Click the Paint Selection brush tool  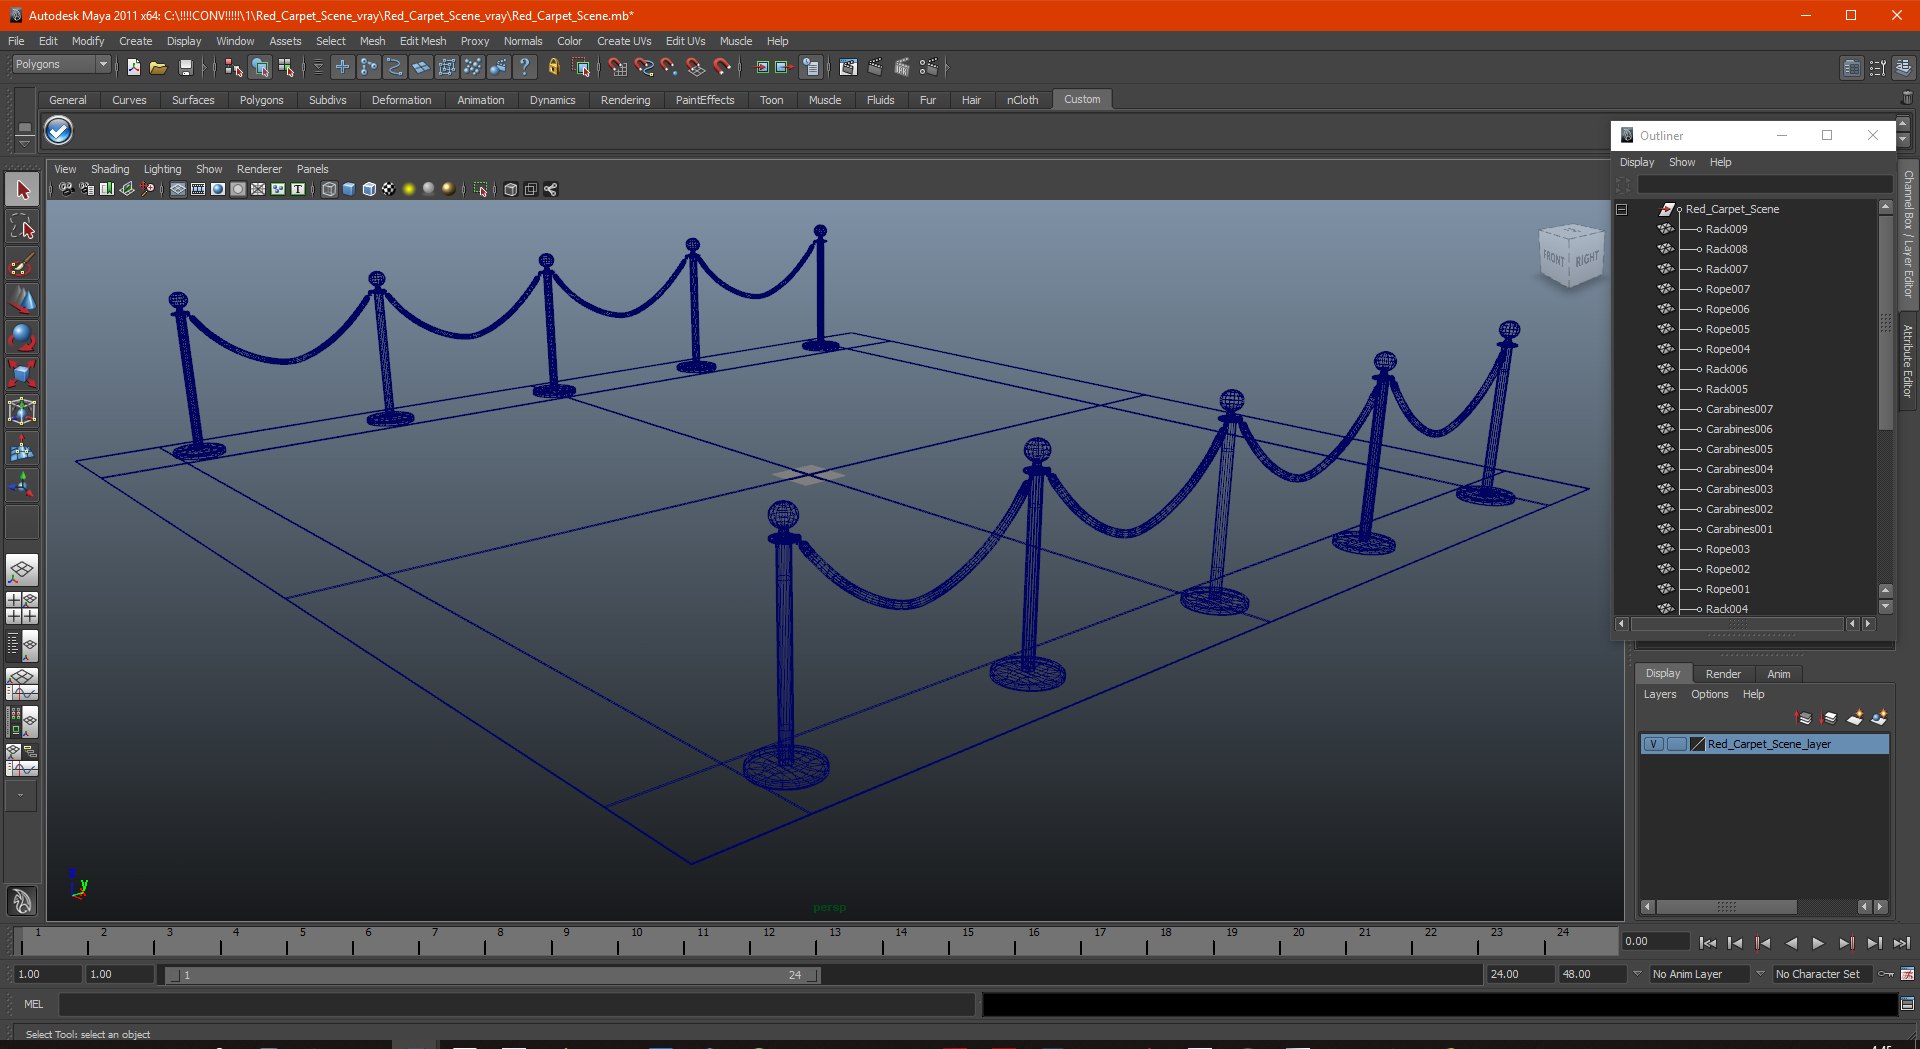(22, 264)
